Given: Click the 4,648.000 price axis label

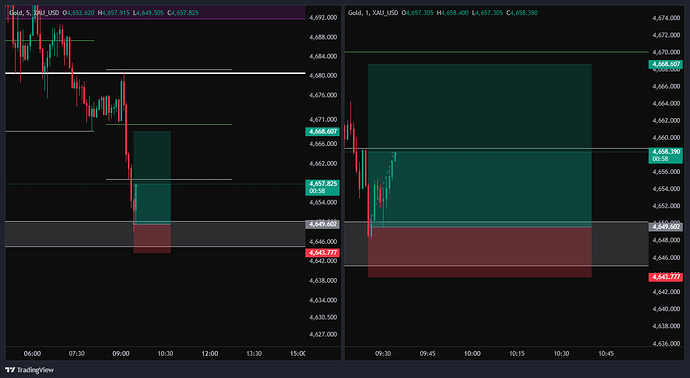Looking at the screenshot, I should [x=666, y=240].
